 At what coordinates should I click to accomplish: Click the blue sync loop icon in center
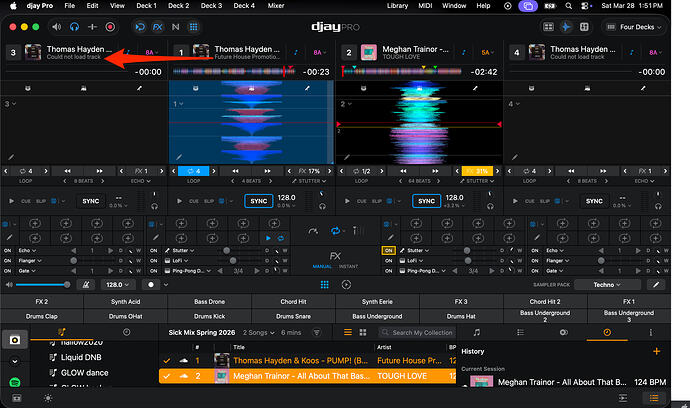[x=336, y=231]
